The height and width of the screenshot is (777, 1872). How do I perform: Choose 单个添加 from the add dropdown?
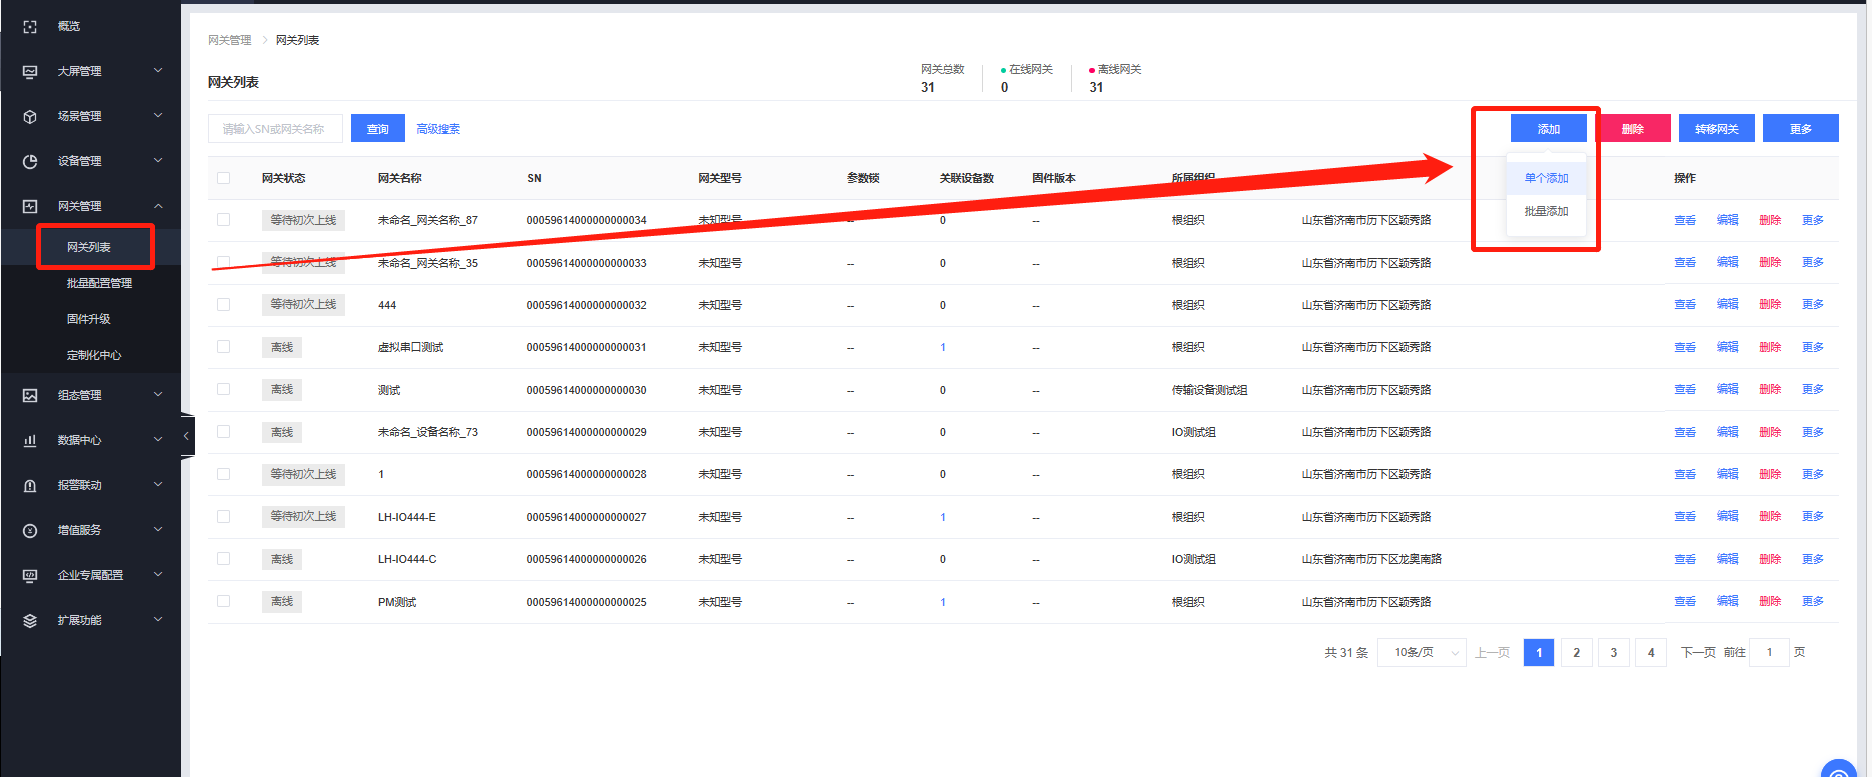tap(1546, 178)
